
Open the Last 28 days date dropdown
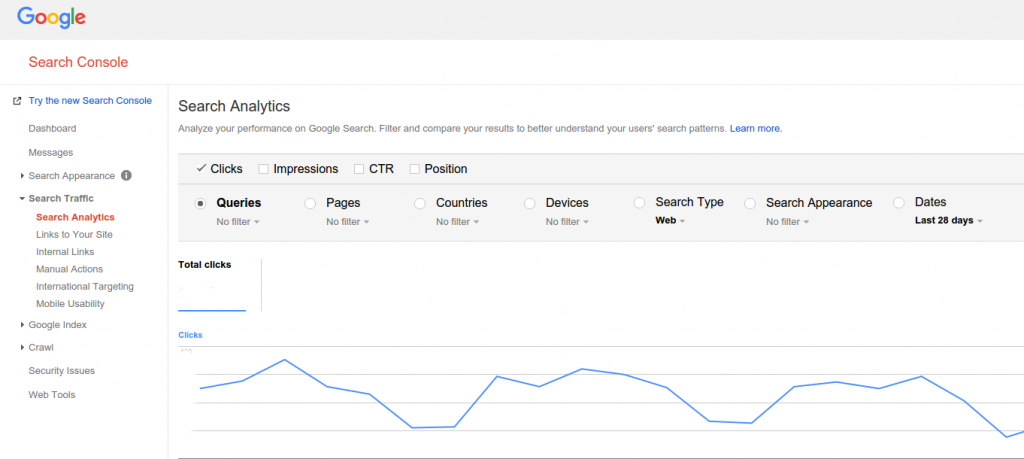tap(949, 221)
